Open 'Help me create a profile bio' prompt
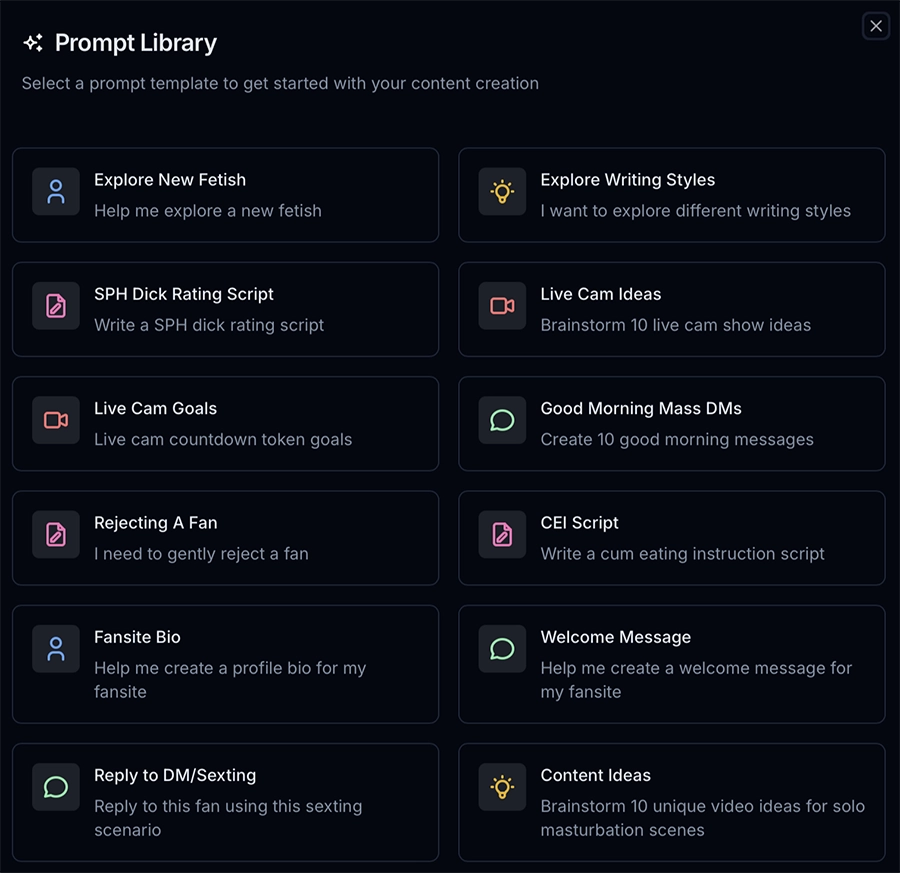 coord(230,668)
